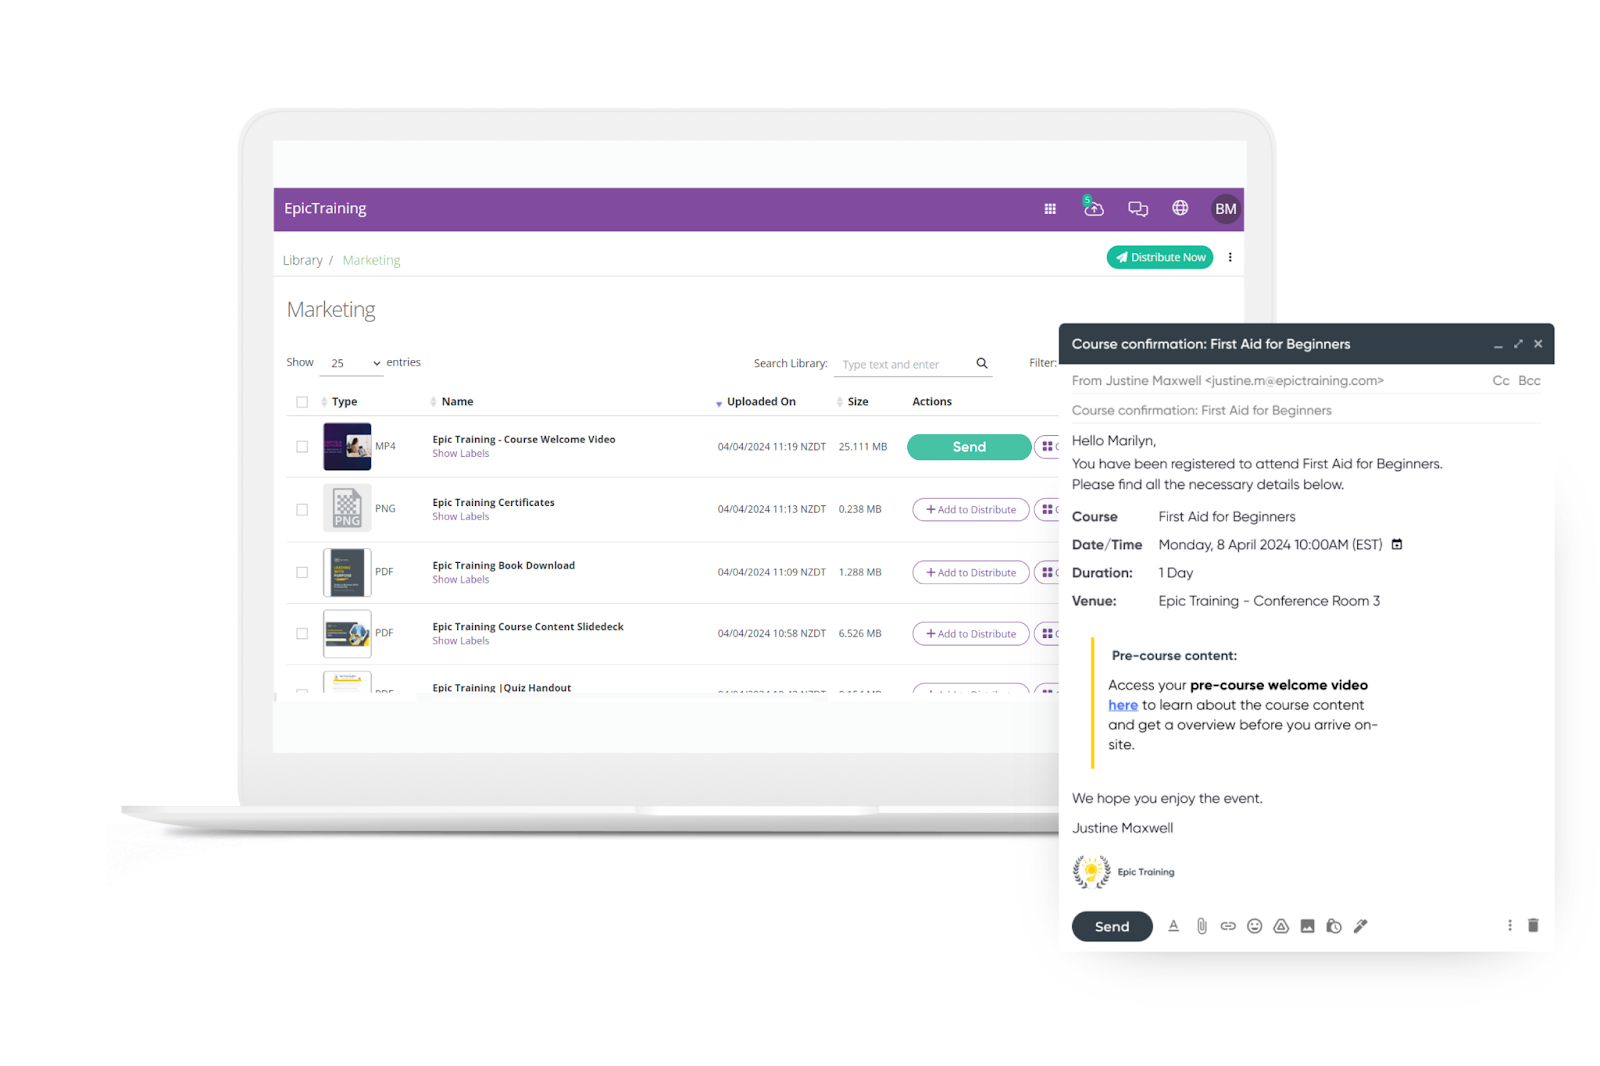Image resolution: width=1600 pixels, height=1066 pixels.
Task: Select the Course Content Slidedeck row checkbox
Action: click(x=302, y=633)
